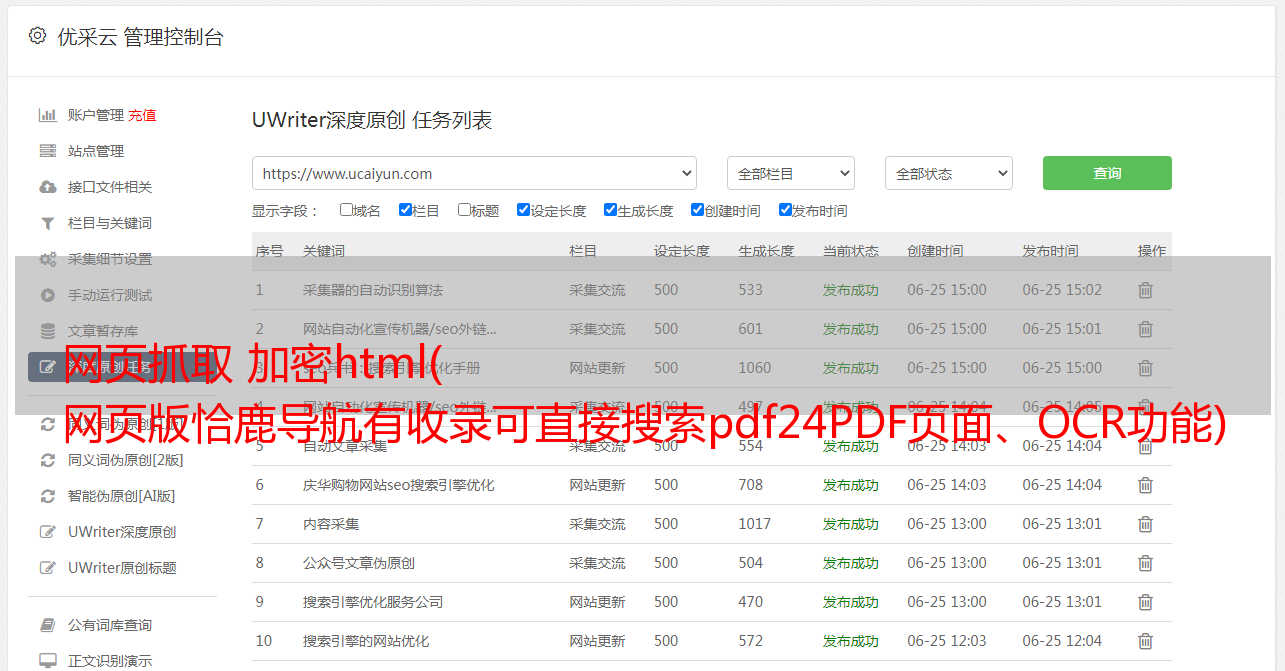Click the 优采云 管理控制台 title

pos(140,37)
